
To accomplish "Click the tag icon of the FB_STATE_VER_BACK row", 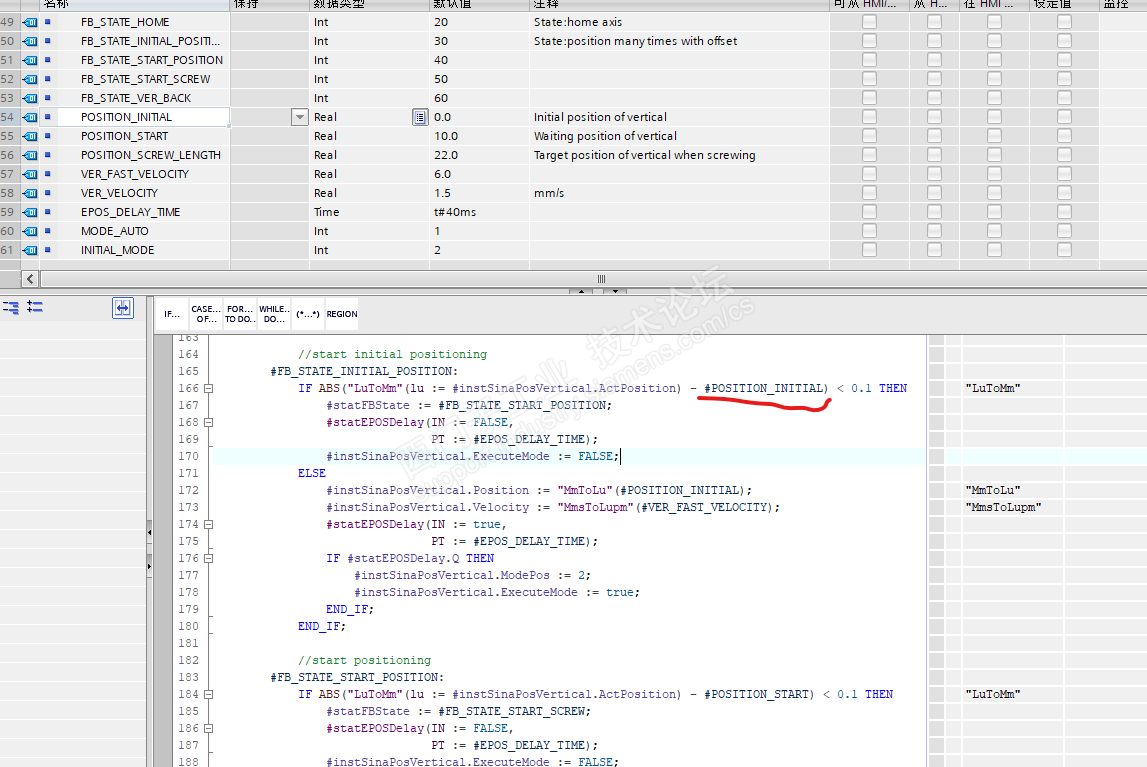I will pyautogui.click(x=30, y=98).
